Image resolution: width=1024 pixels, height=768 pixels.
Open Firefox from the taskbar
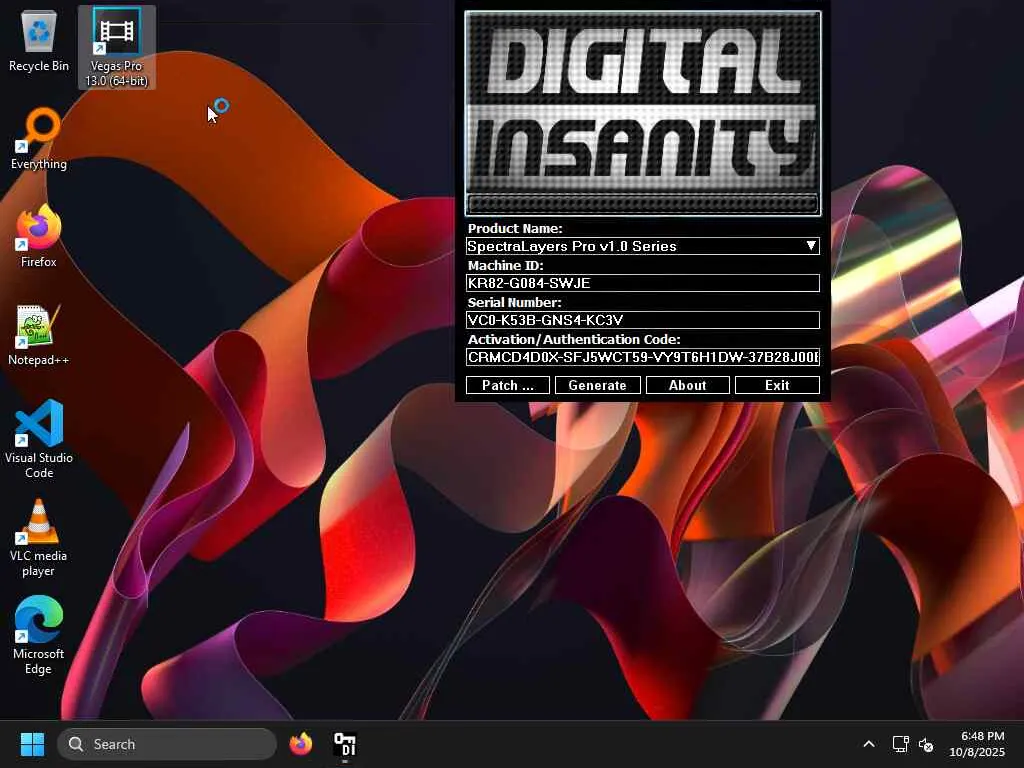301,744
